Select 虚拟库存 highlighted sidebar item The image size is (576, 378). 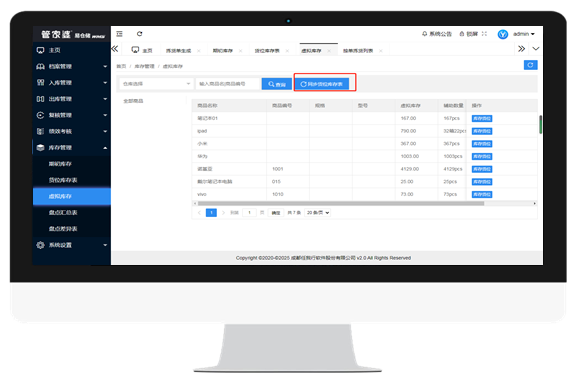click(72, 196)
